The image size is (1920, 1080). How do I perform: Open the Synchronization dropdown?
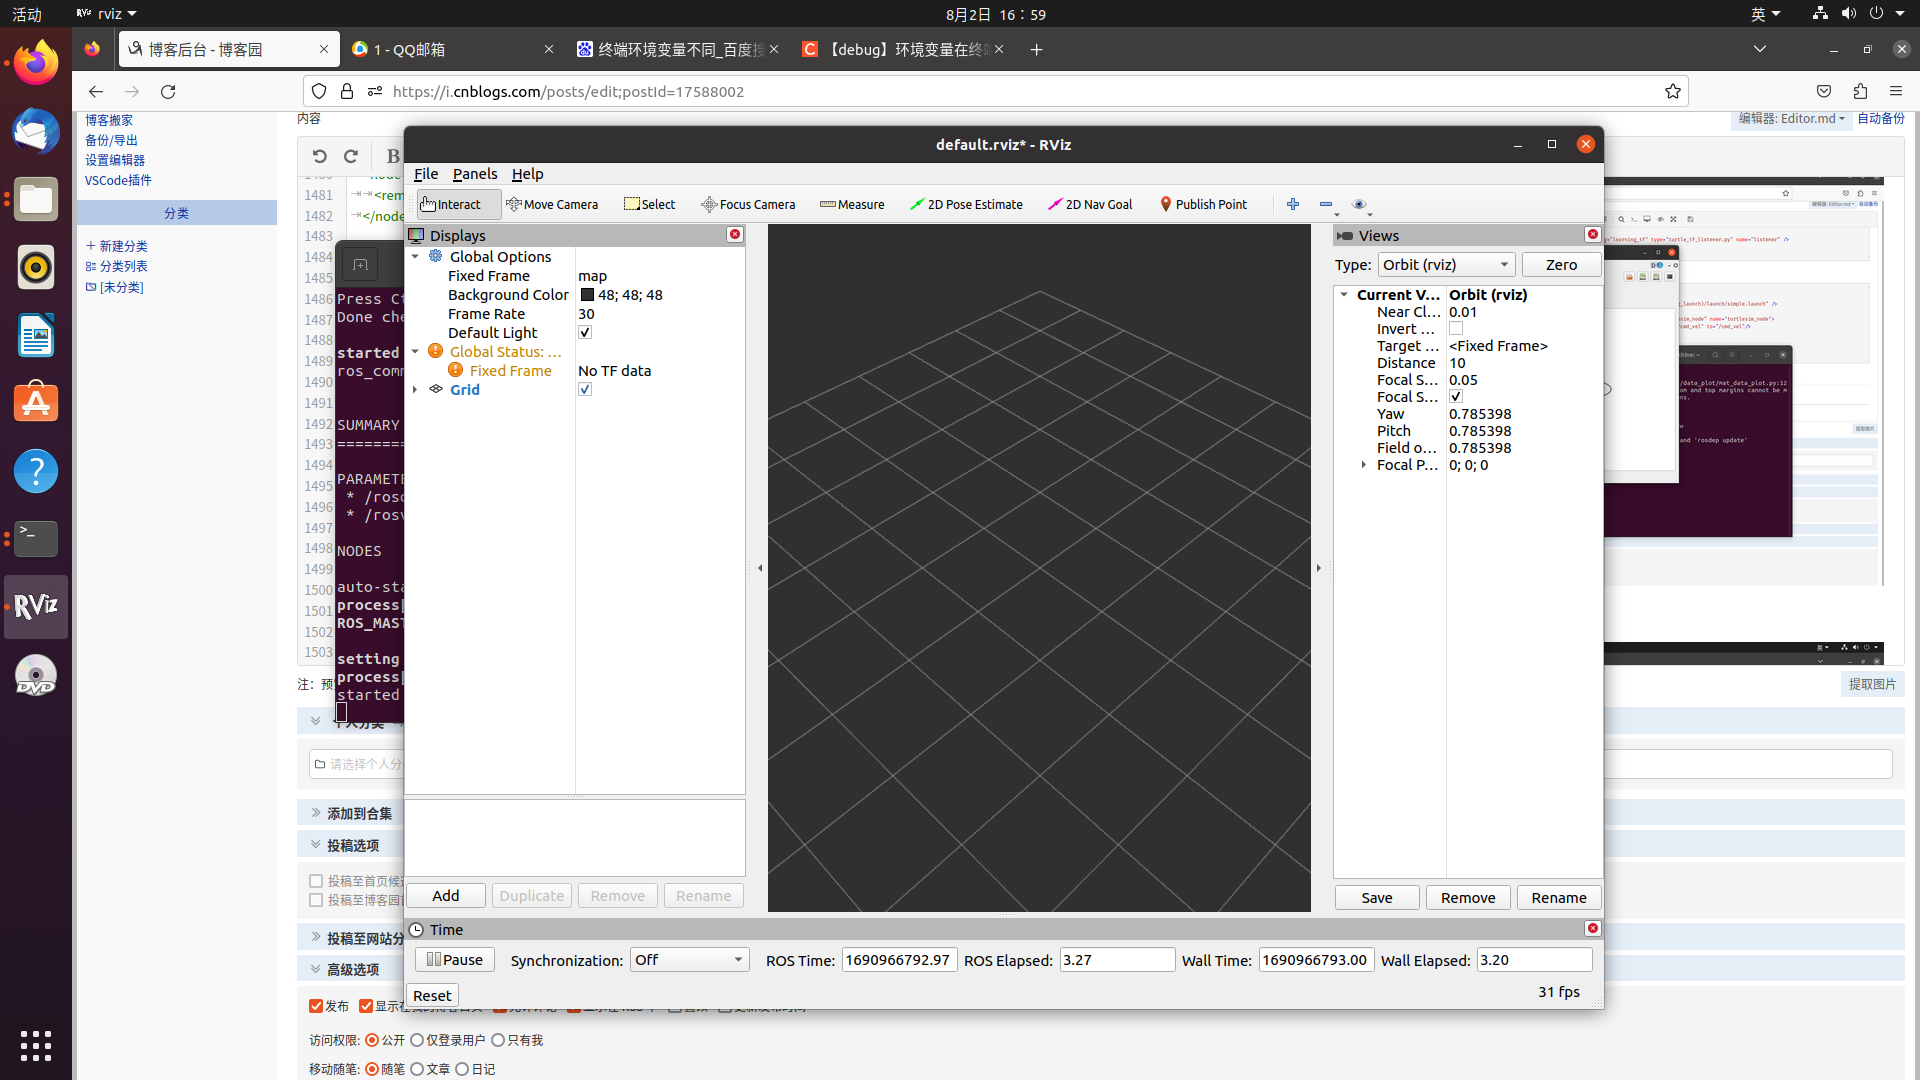[689, 960]
